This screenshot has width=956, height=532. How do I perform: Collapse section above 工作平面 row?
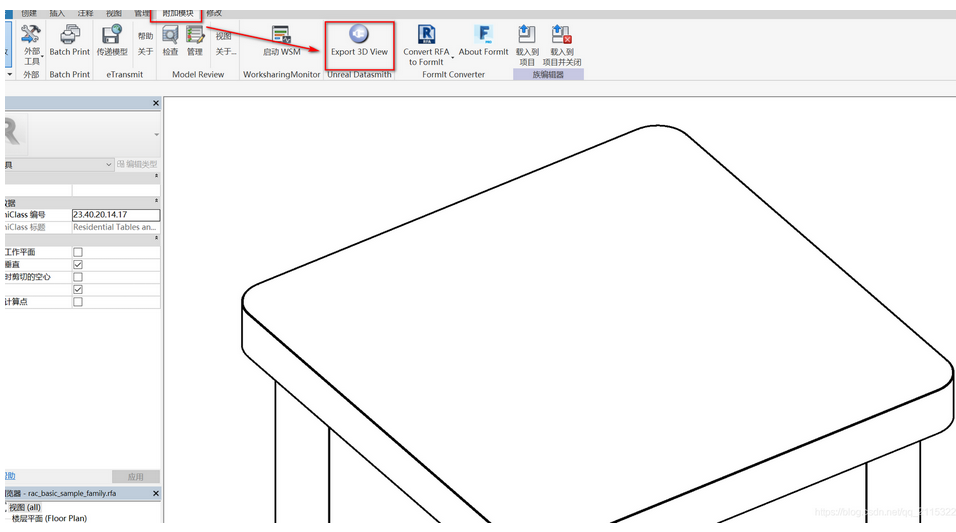(156, 238)
